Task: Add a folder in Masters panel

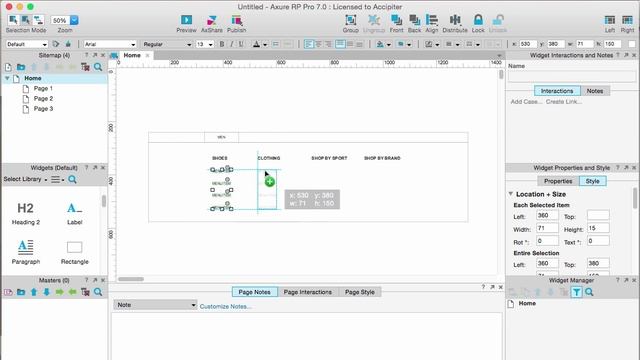Action: click(x=21, y=292)
